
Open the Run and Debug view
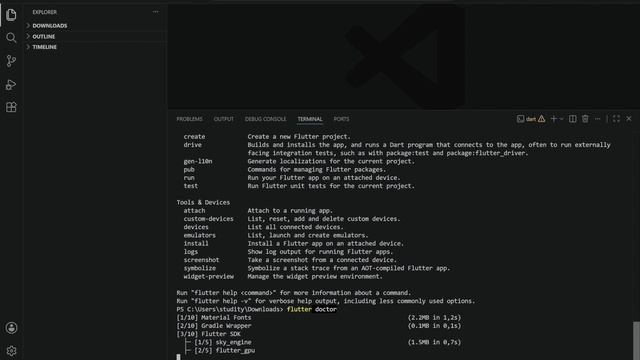click(11, 84)
